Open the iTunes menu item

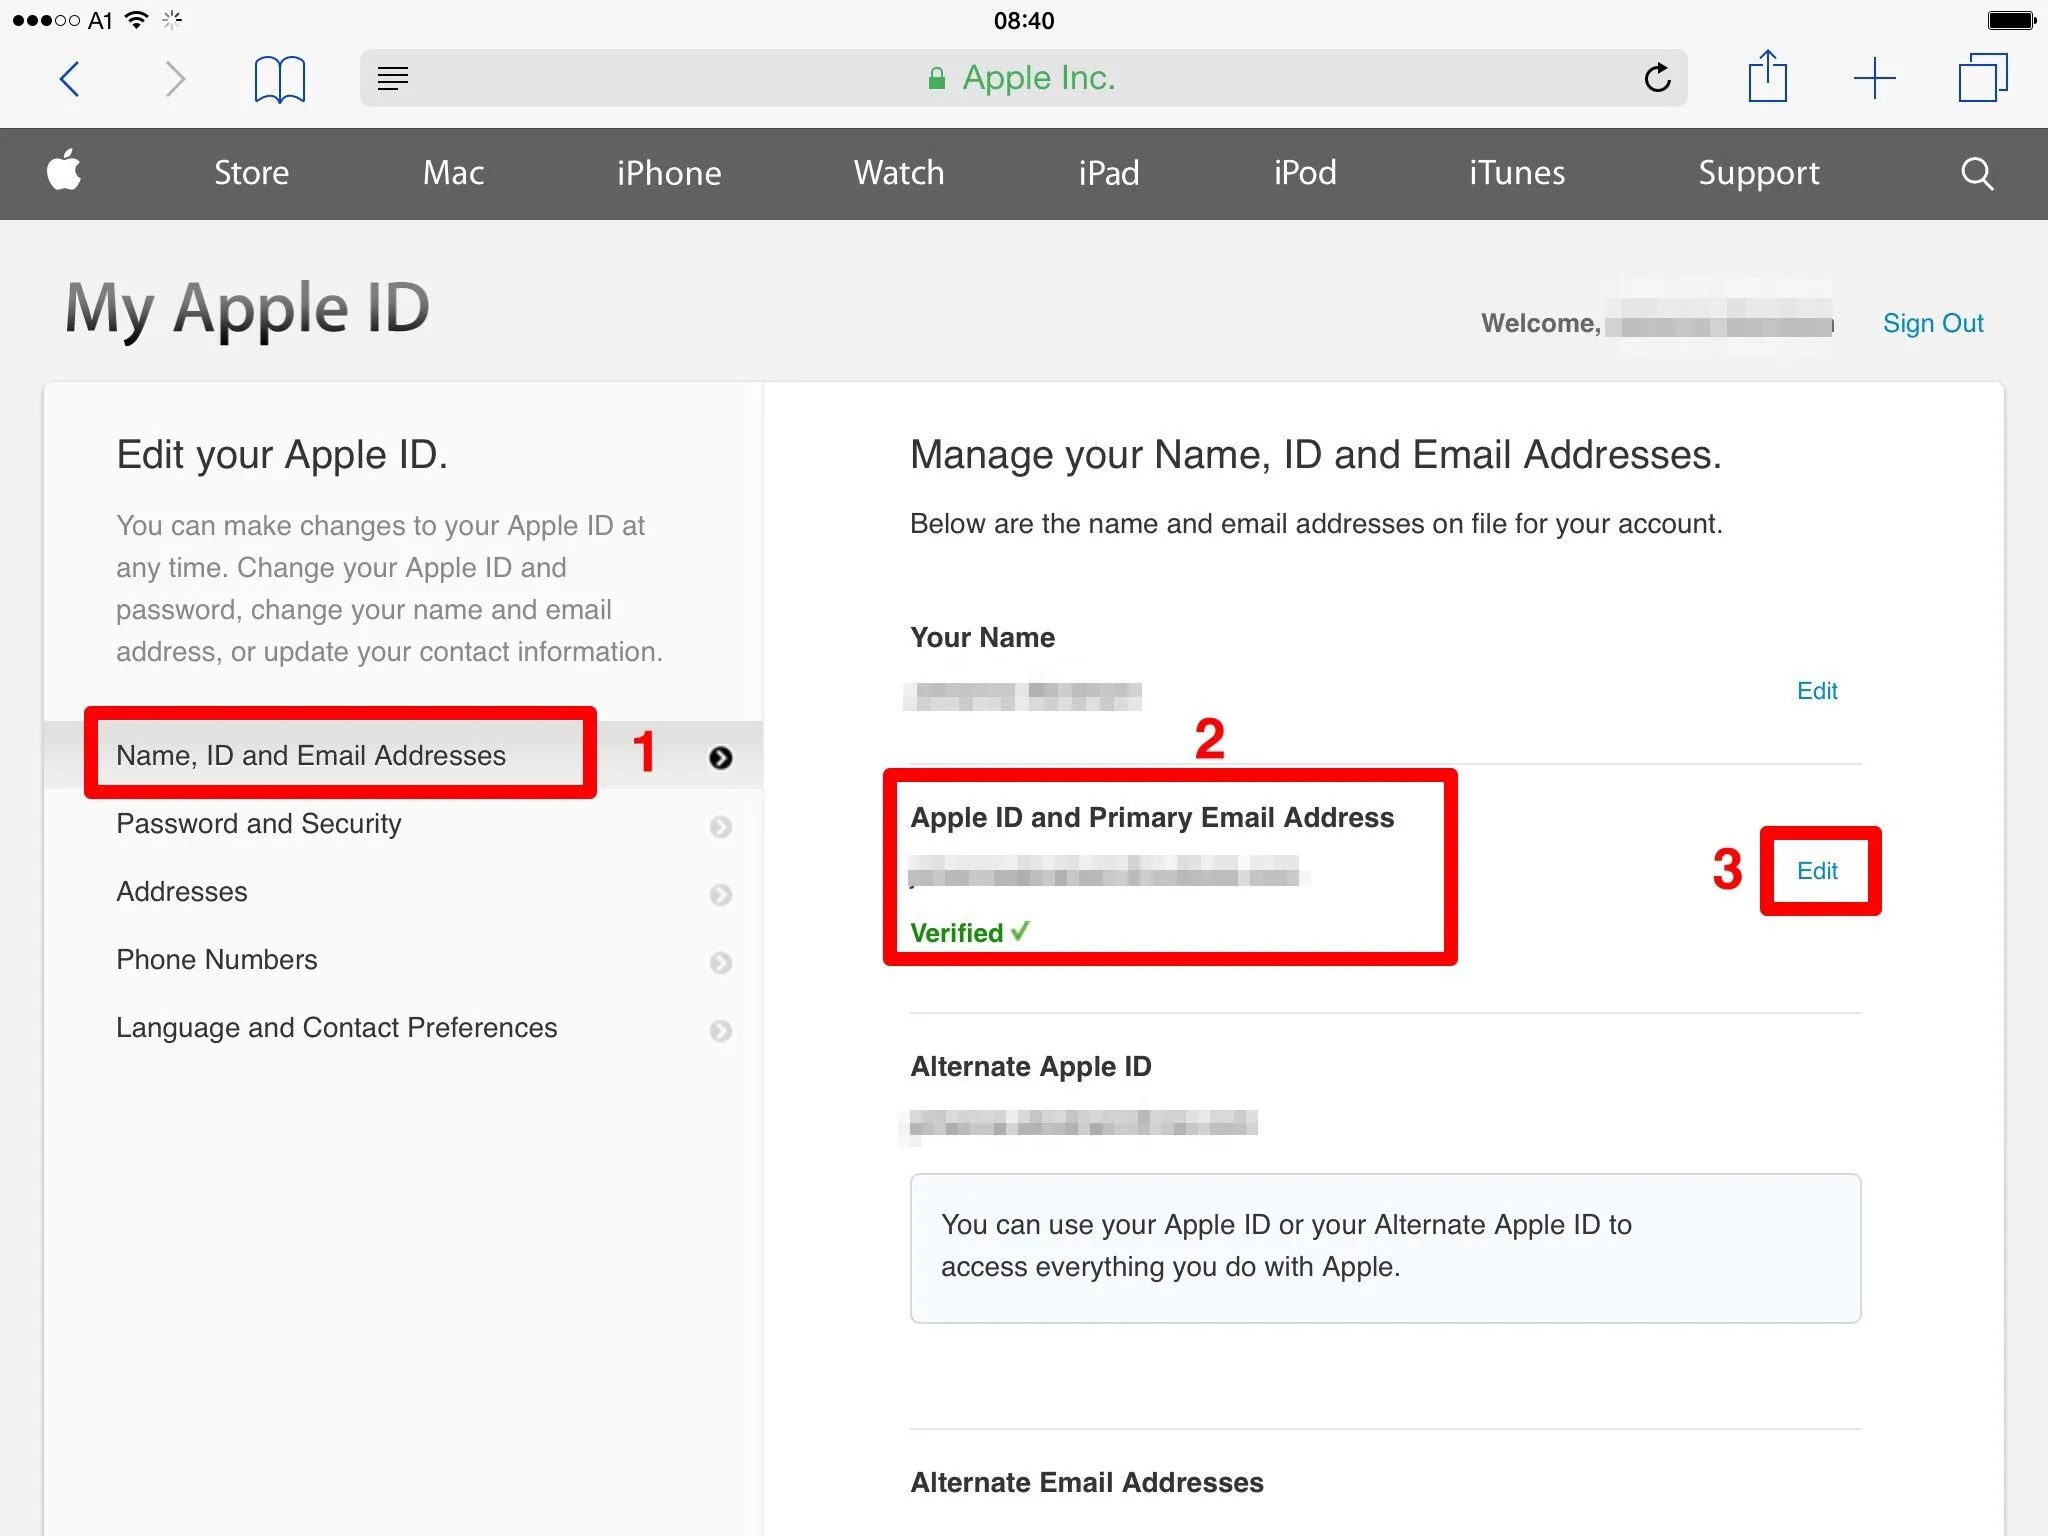pos(1517,173)
